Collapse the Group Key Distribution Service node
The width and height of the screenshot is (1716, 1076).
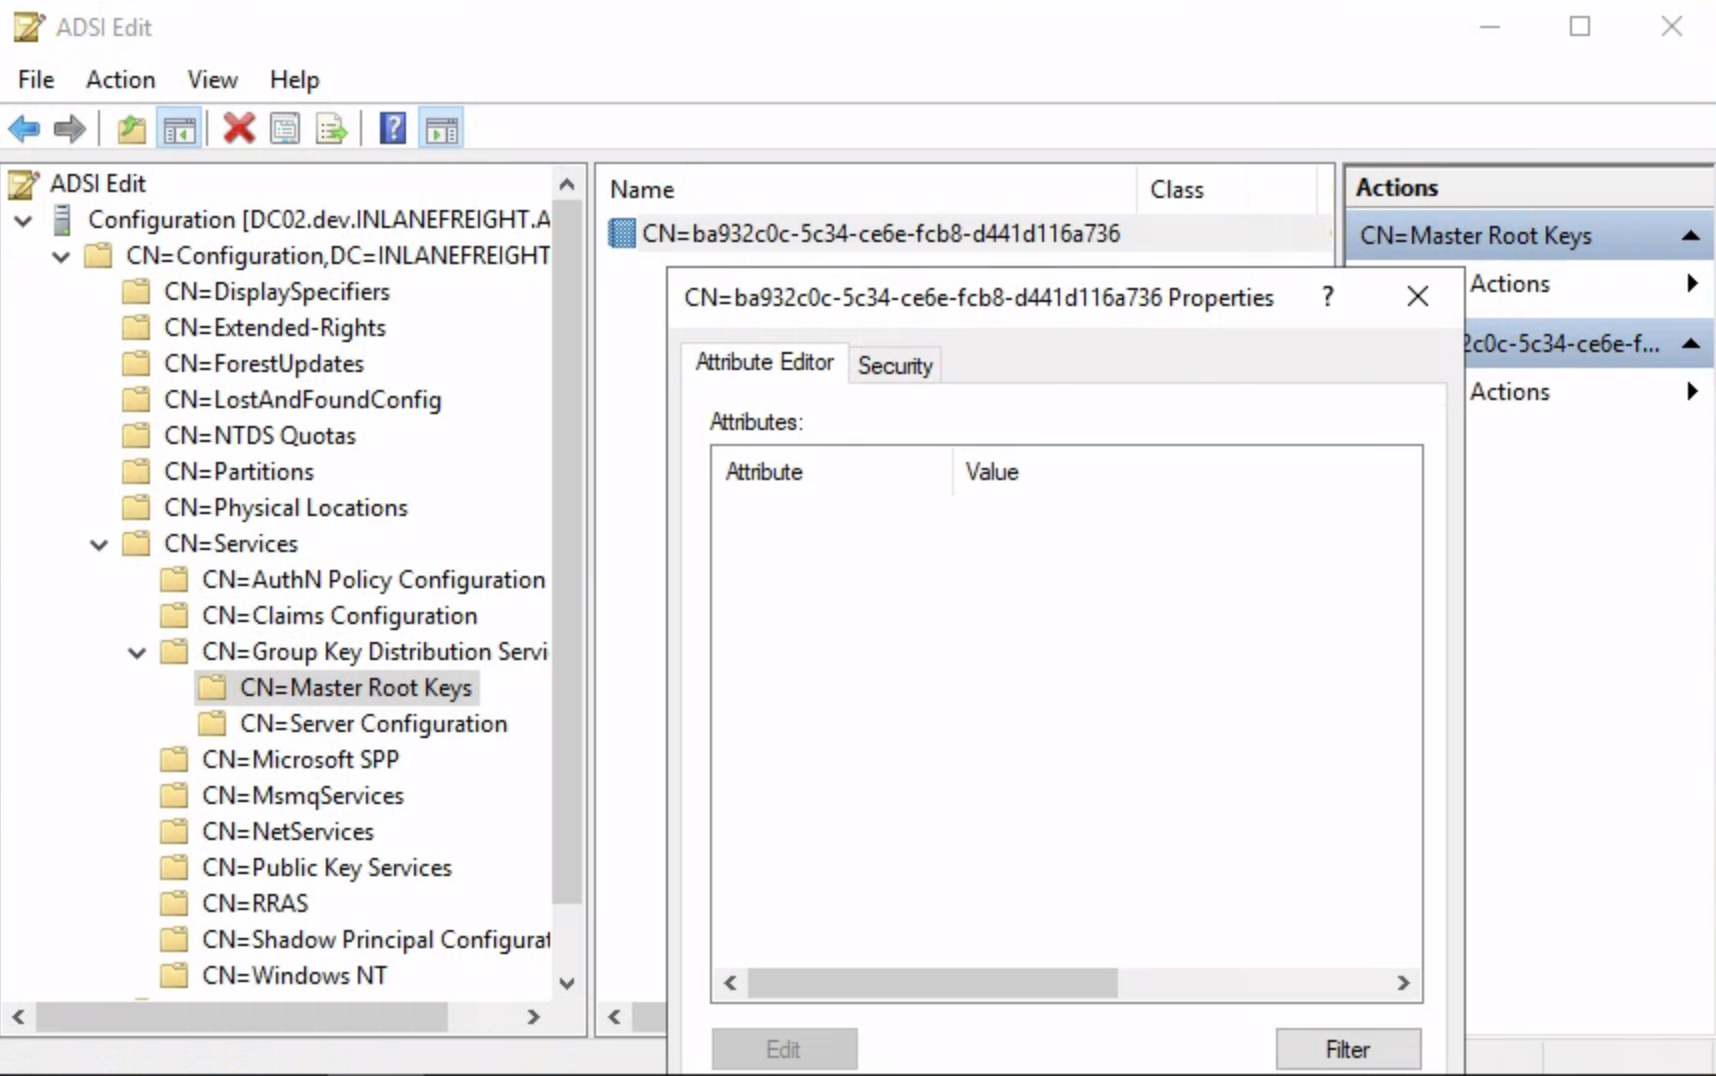[x=137, y=653]
